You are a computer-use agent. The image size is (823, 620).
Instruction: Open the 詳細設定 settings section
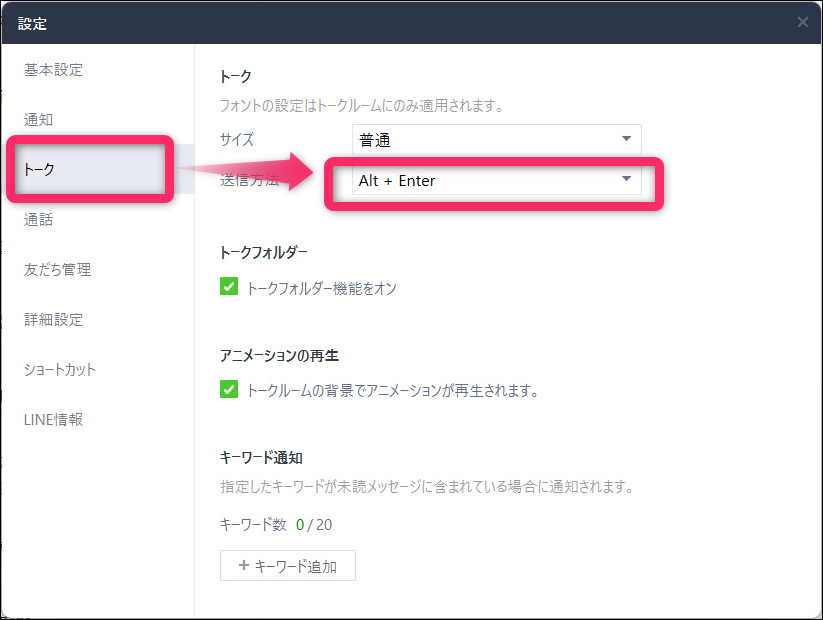point(53,319)
